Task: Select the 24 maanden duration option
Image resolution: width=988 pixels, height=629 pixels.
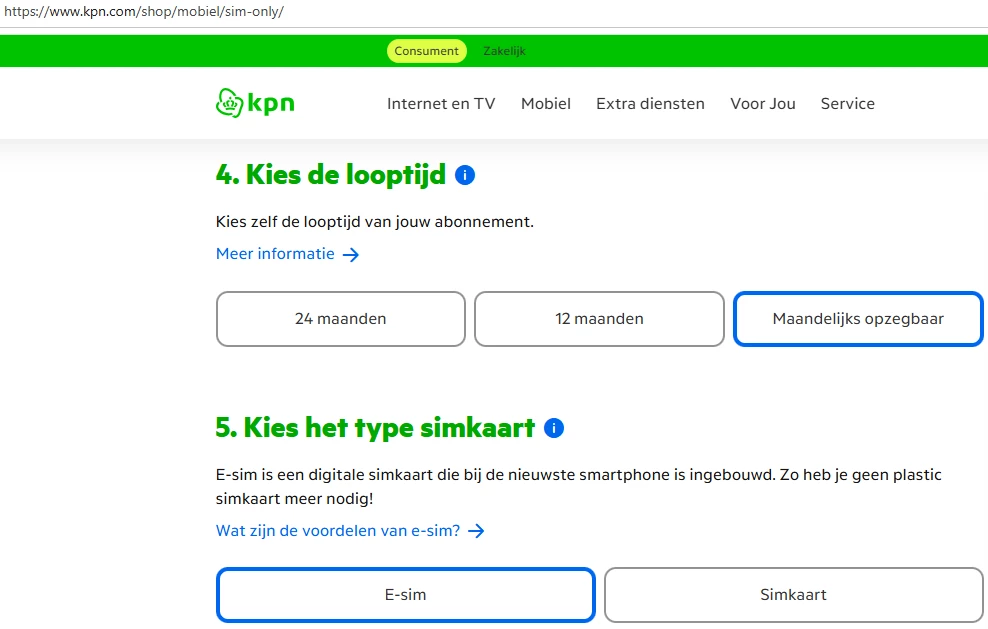Action: coord(340,319)
